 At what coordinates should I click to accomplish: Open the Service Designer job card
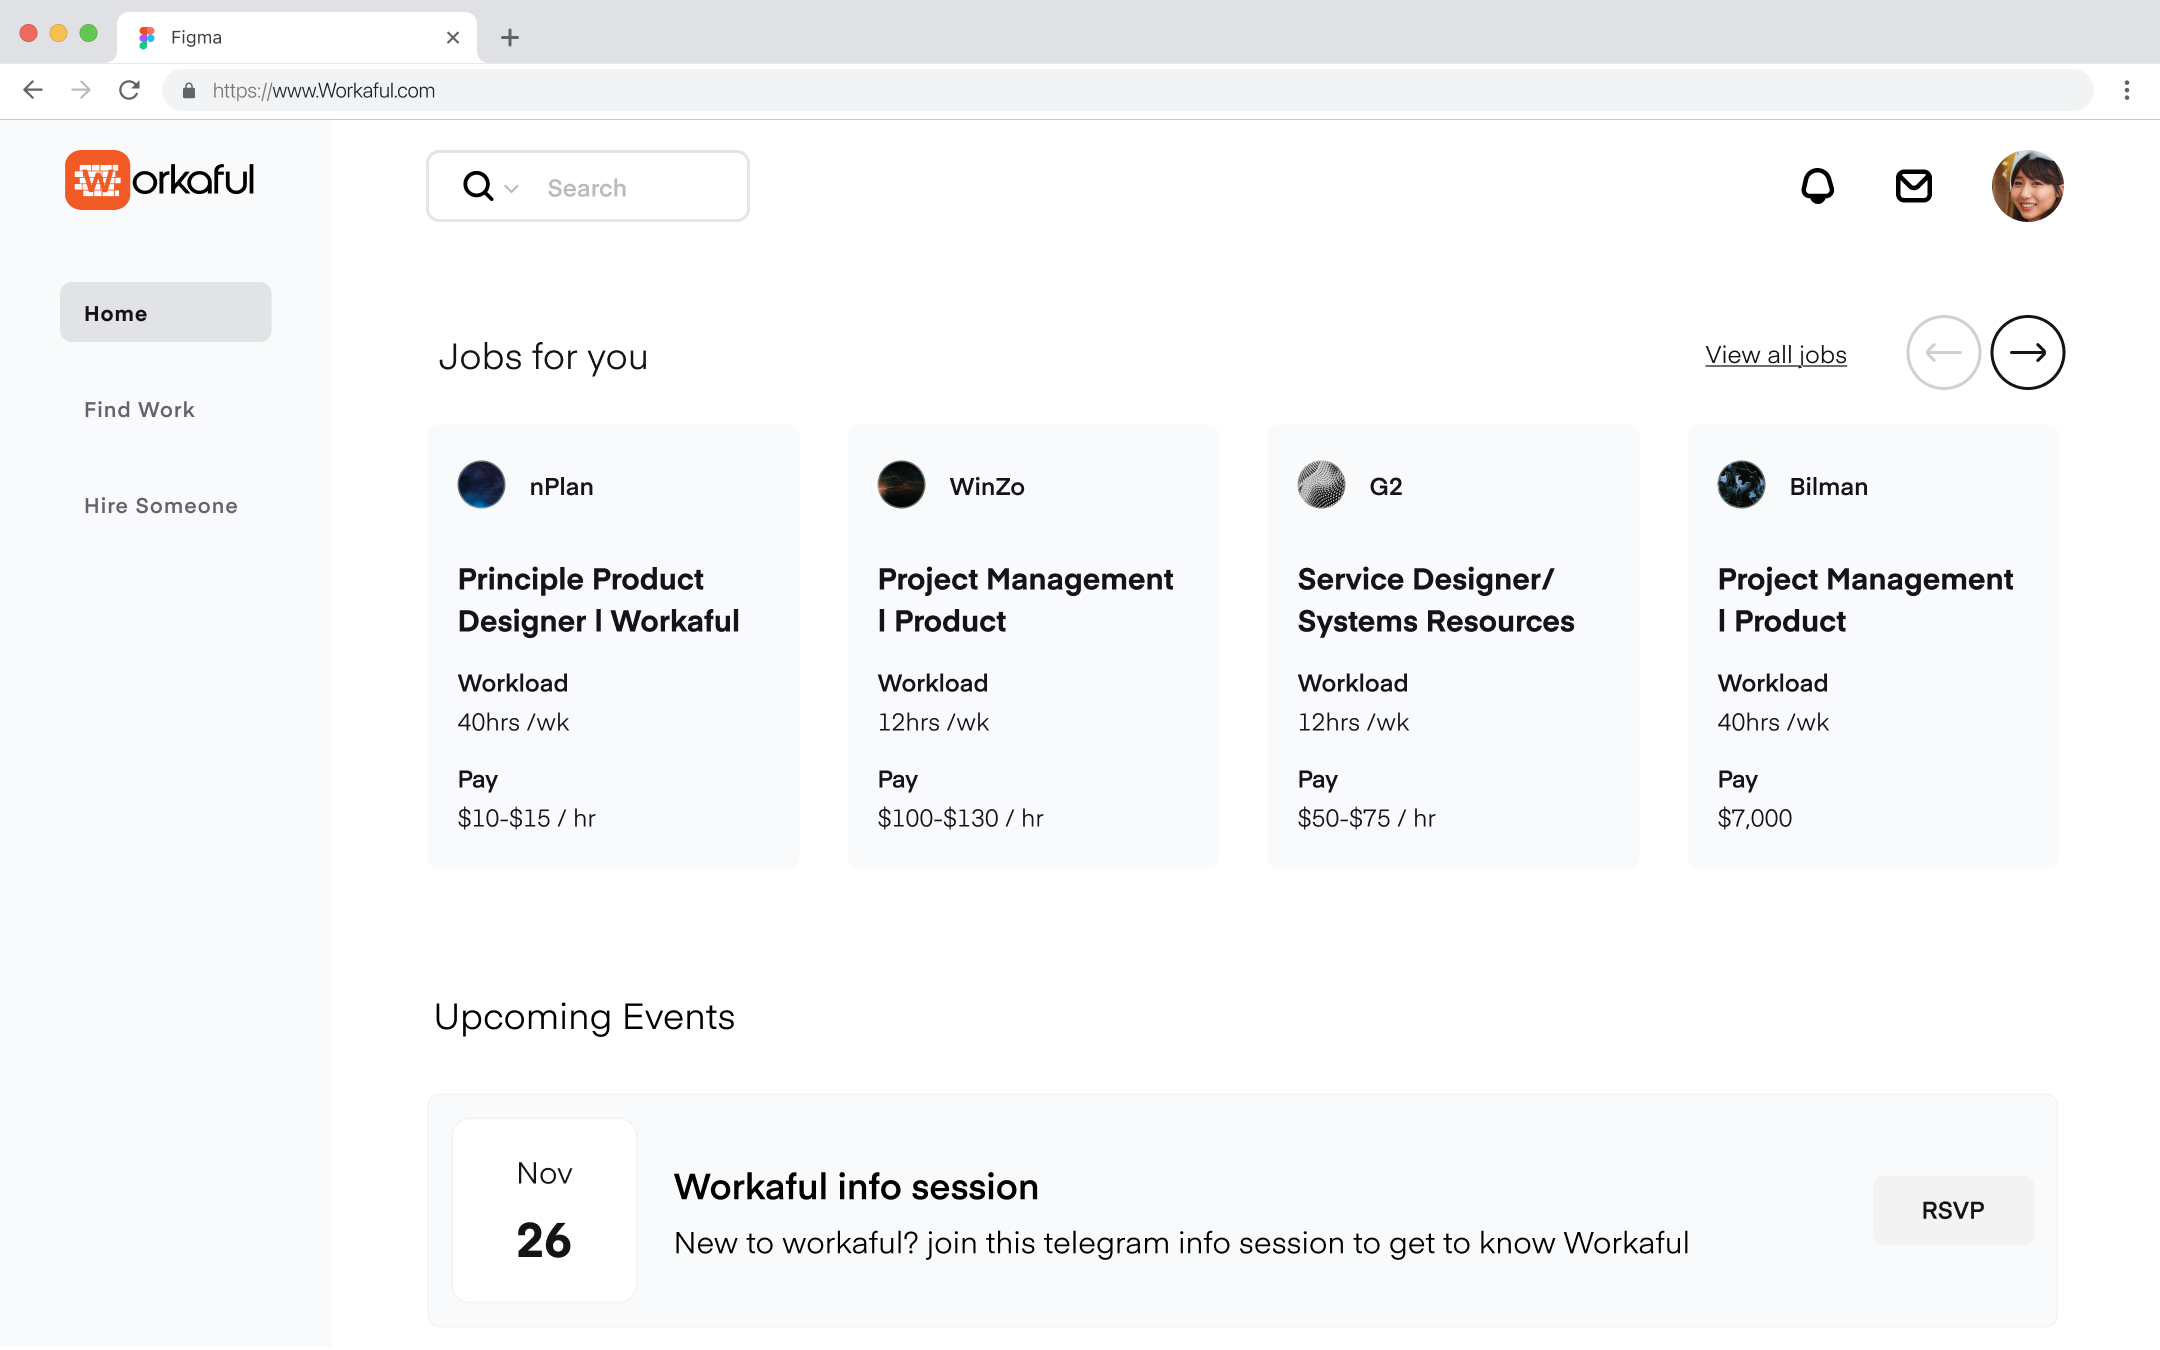[1435, 600]
